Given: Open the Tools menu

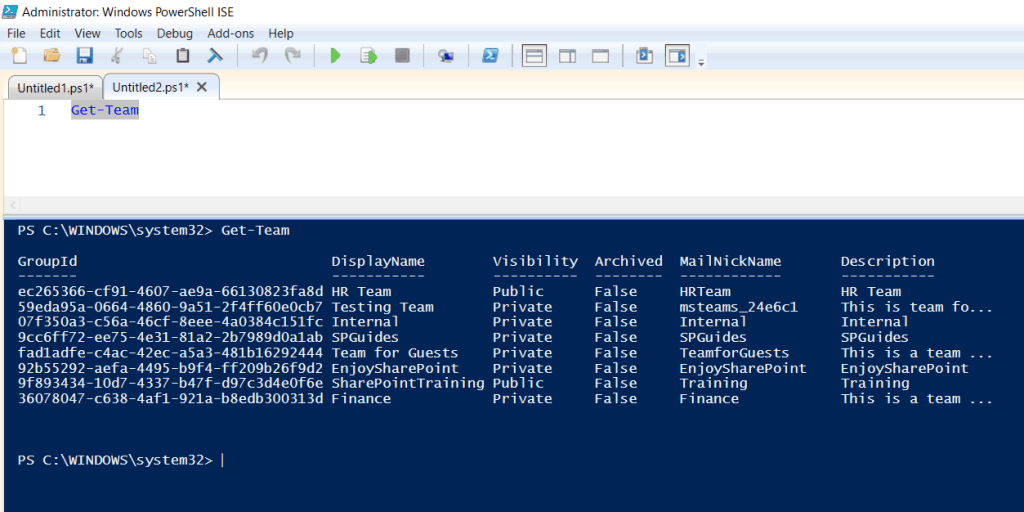Looking at the screenshot, I should [129, 33].
